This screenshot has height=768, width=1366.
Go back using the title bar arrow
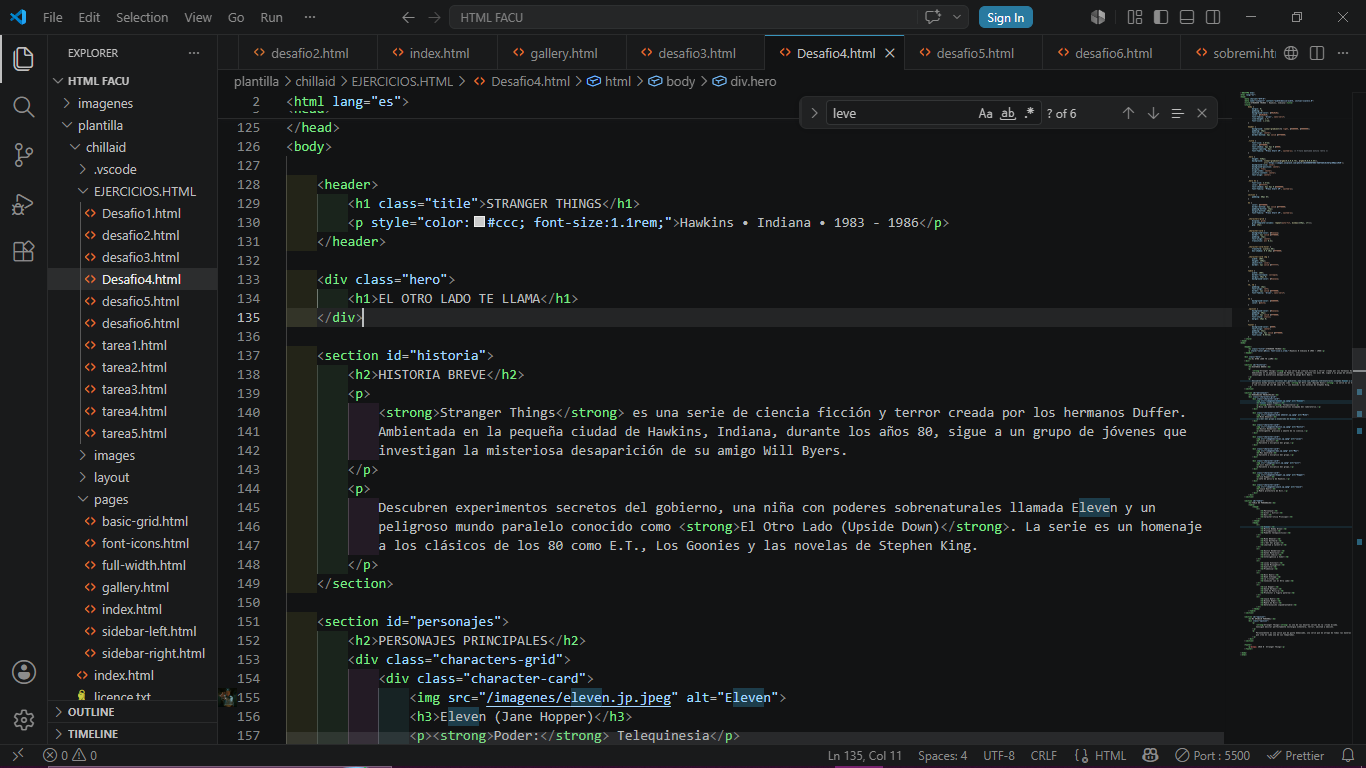[408, 17]
